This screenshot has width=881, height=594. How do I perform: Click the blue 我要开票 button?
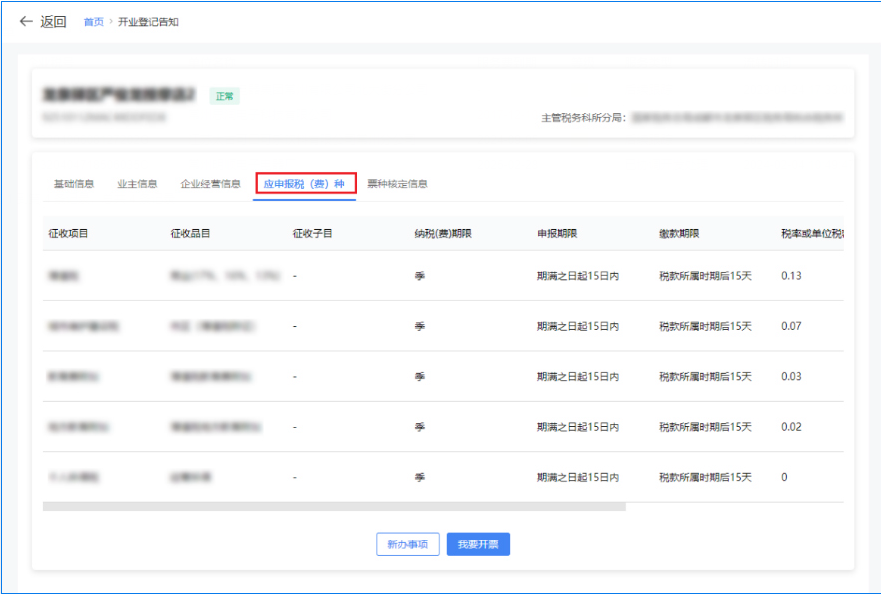pos(478,544)
